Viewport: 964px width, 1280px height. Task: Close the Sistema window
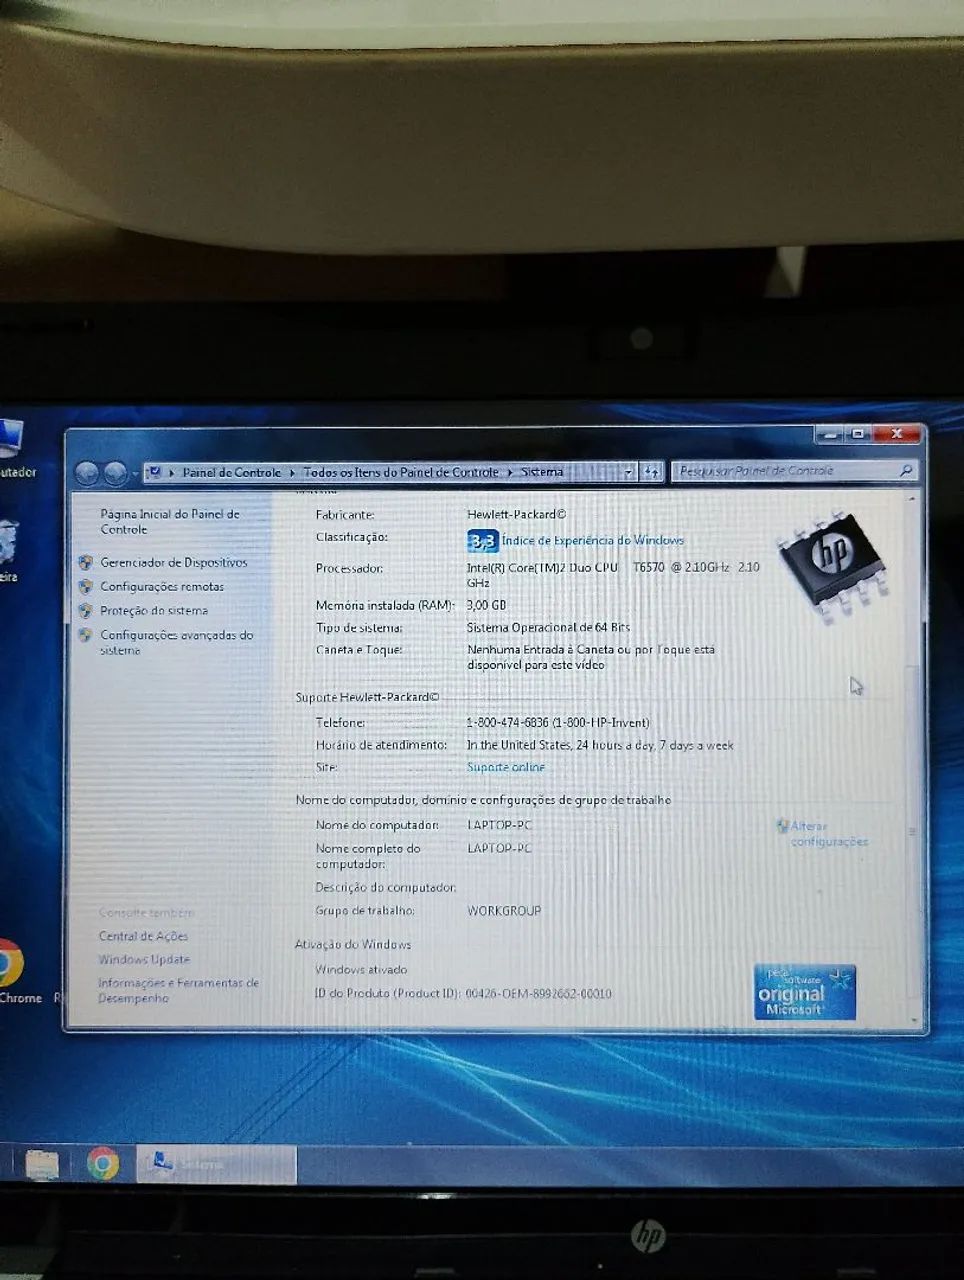coord(896,434)
